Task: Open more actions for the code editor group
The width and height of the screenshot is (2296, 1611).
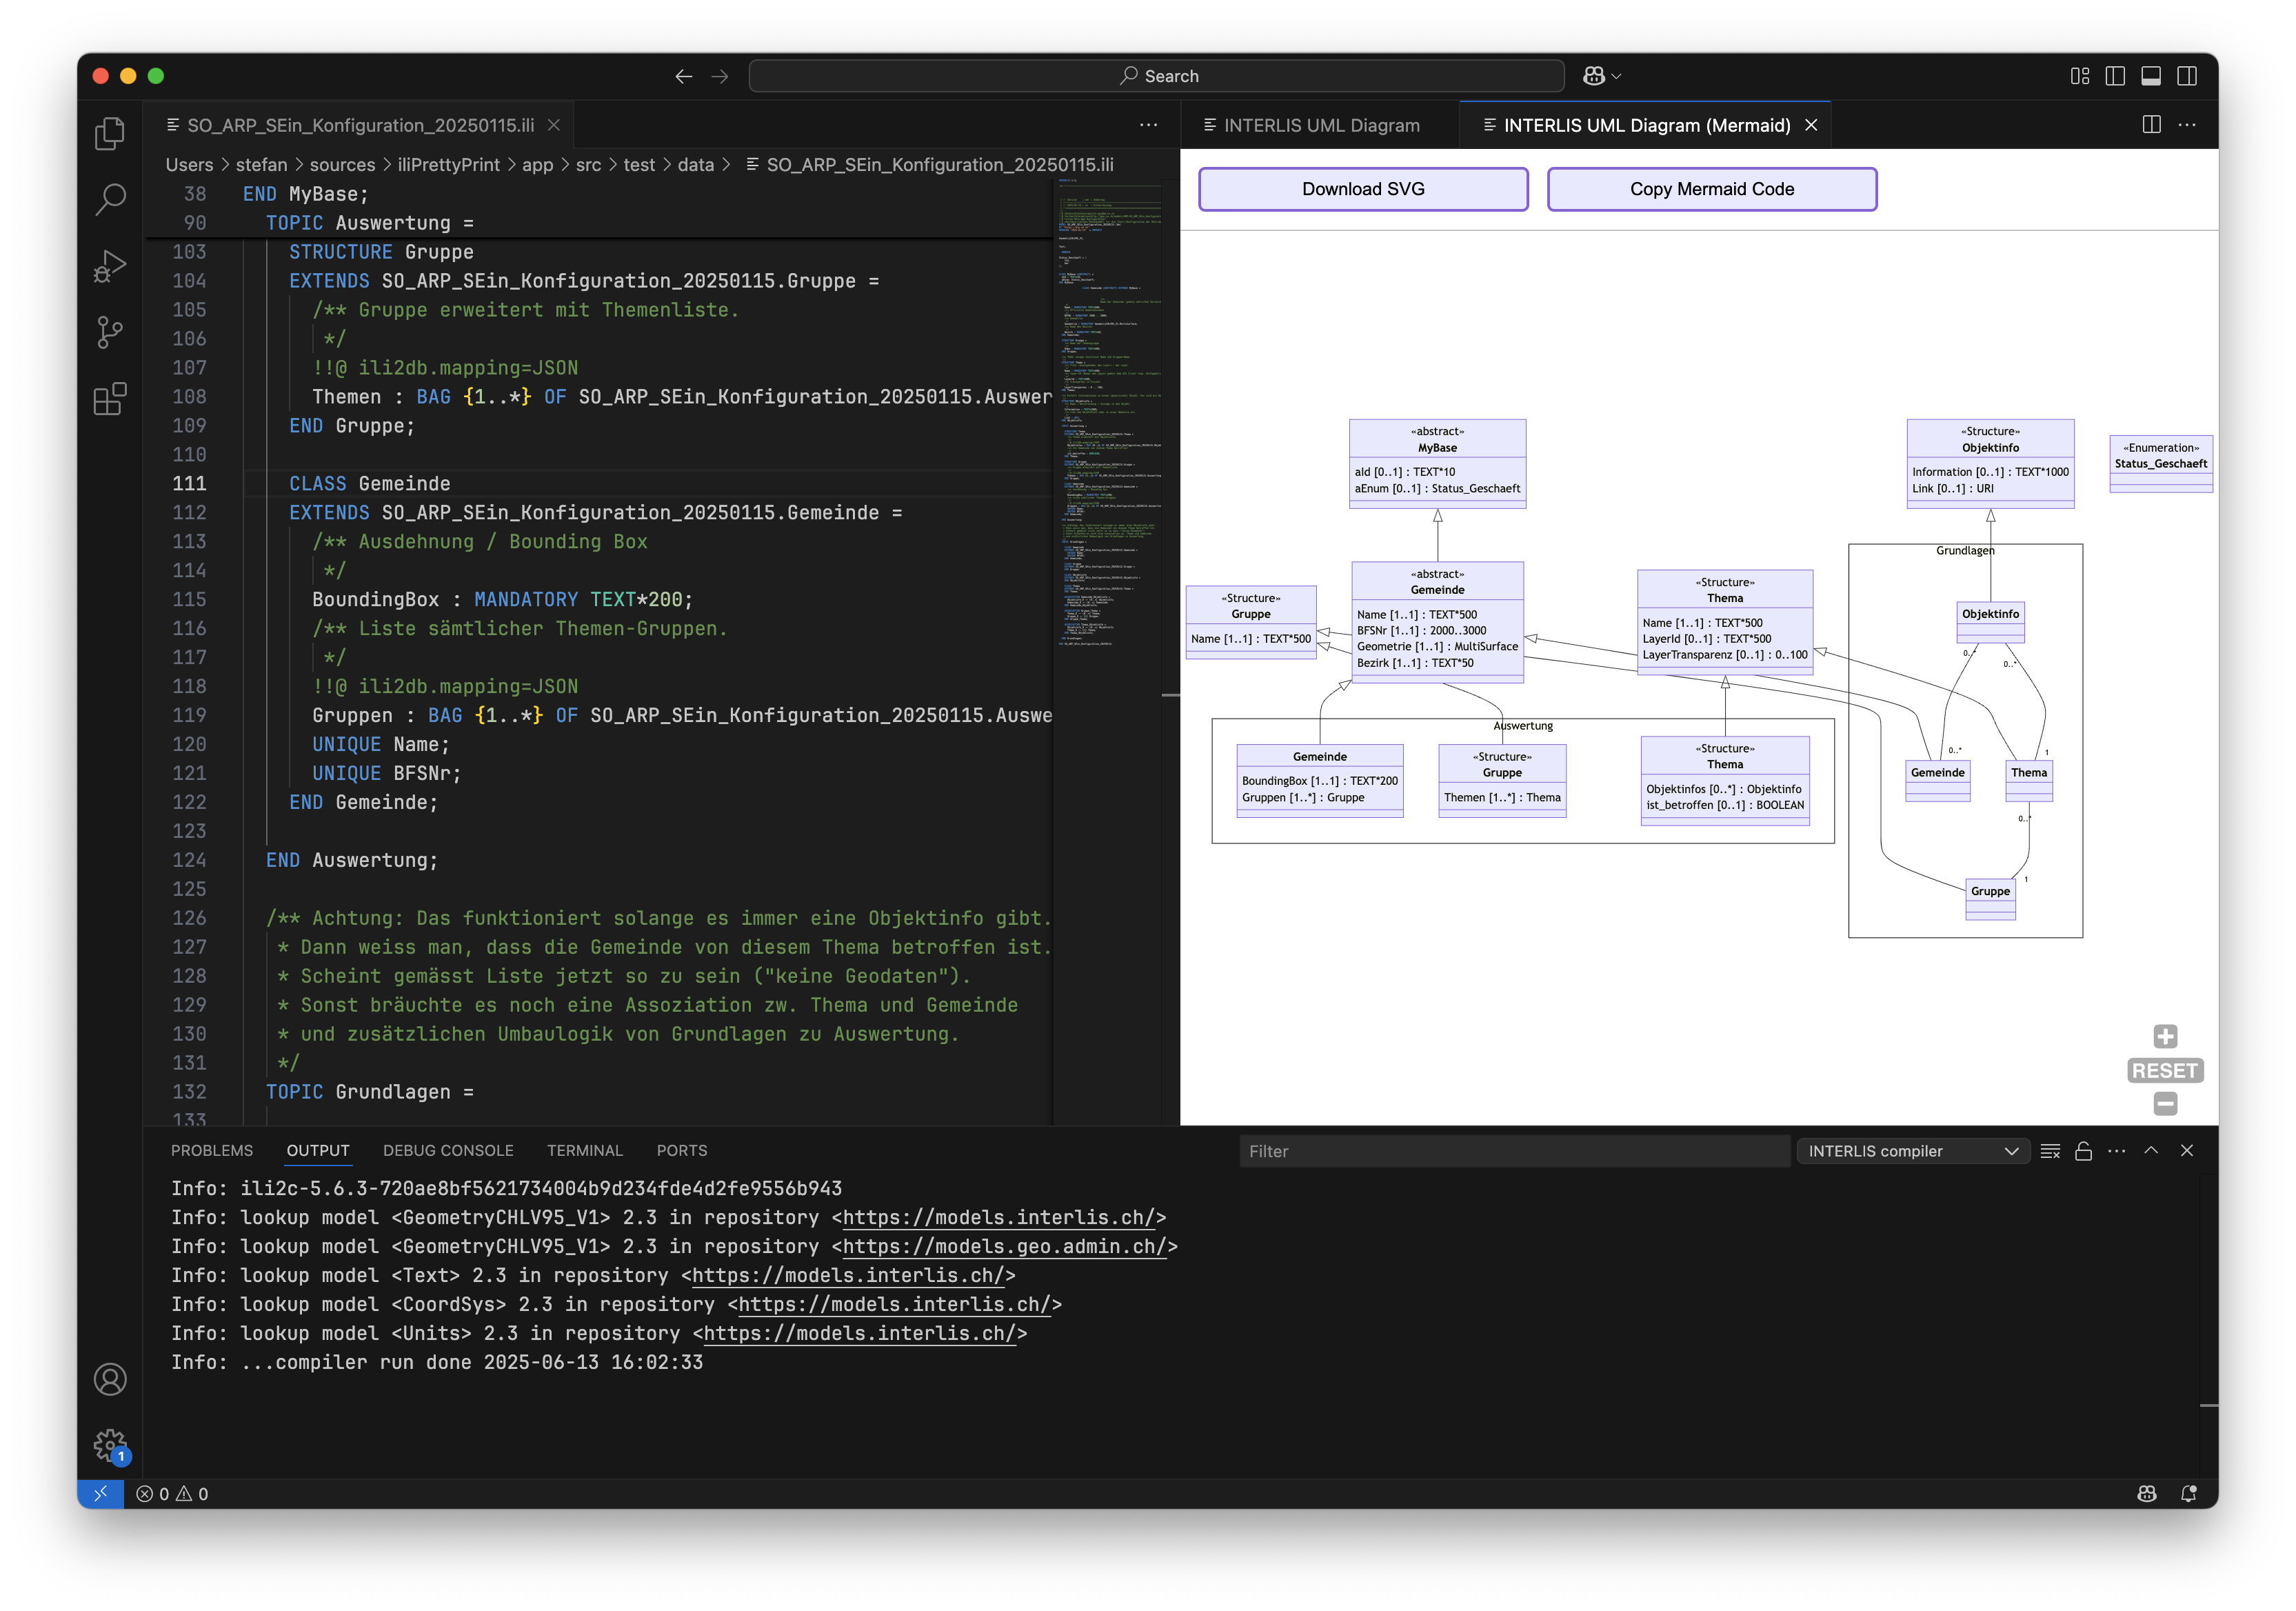Action: (x=1148, y=125)
